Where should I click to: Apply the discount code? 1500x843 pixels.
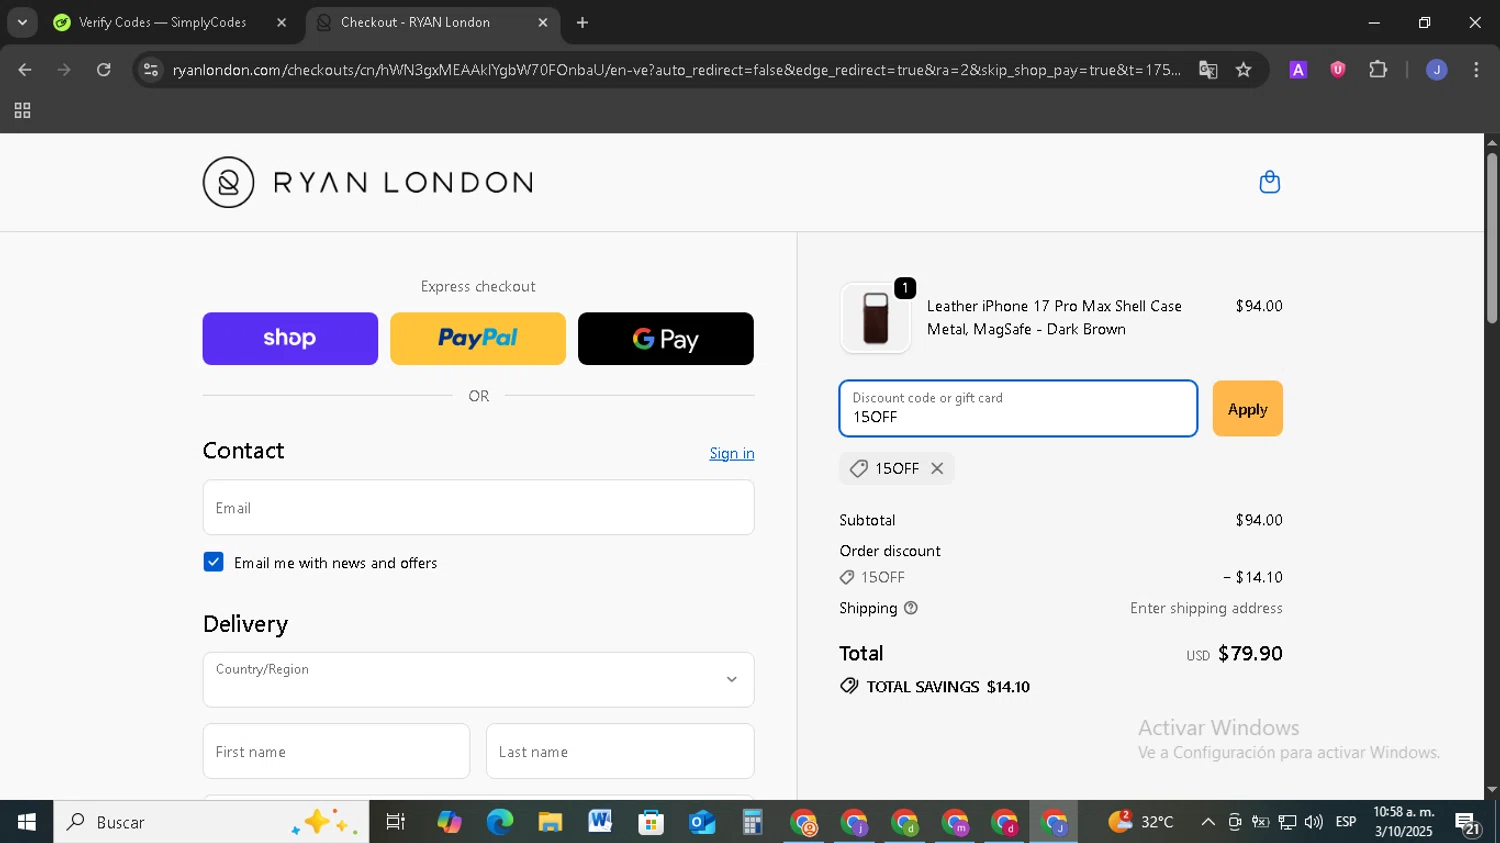point(1247,409)
